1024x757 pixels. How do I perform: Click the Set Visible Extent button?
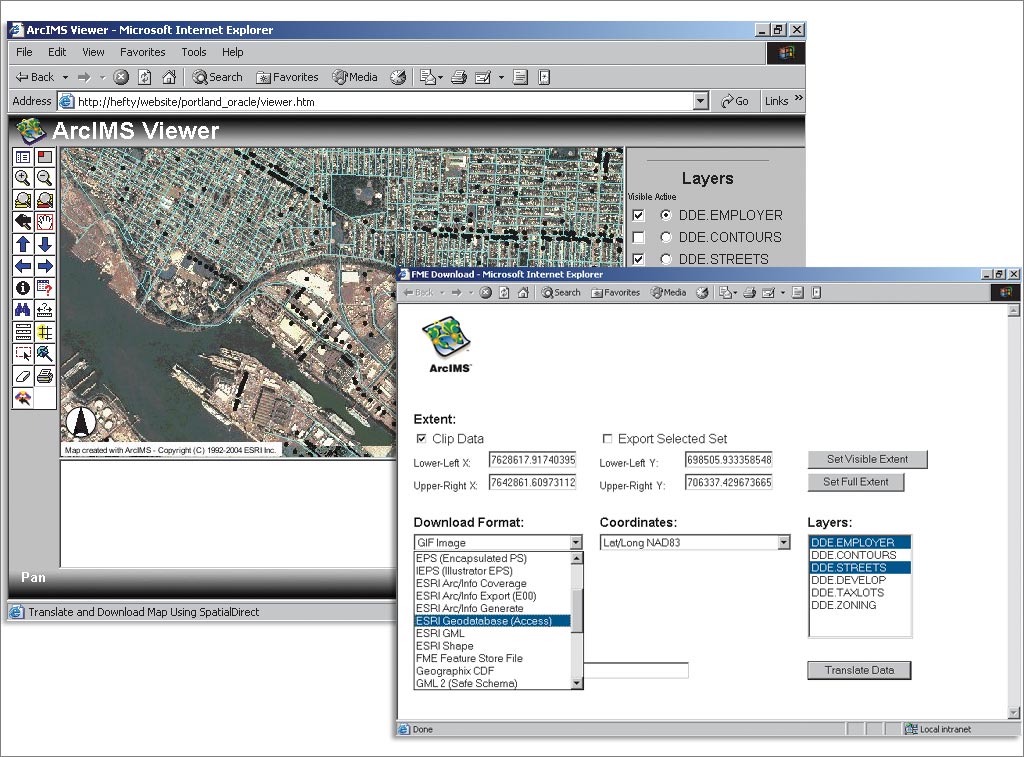click(867, 459)
